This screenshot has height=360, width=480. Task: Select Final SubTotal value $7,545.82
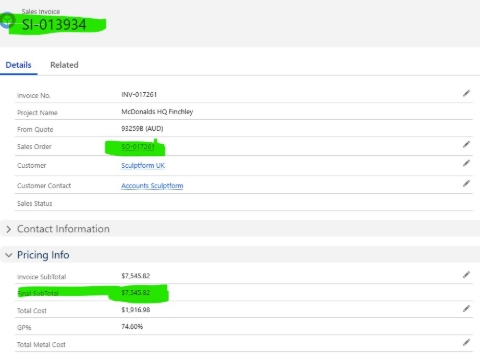click(136, 293)
